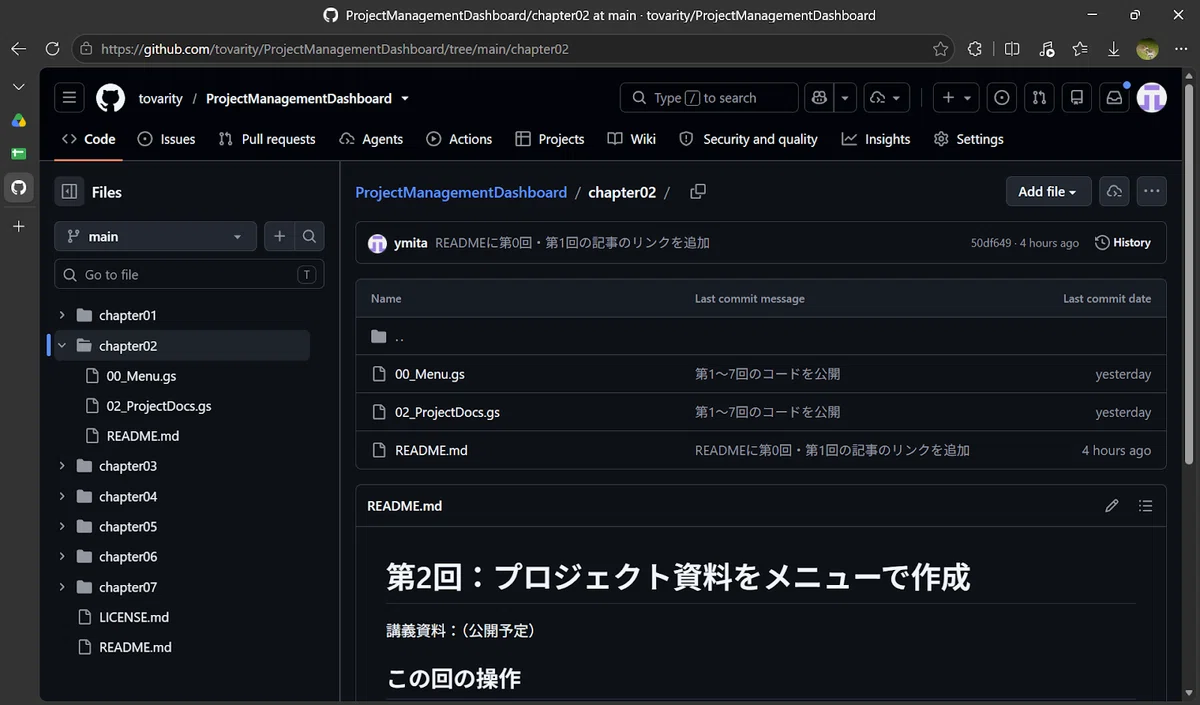The image size is (1200, 705).
Task: Copy the chapter02 path to clipboard
Action: coord(698,192)
